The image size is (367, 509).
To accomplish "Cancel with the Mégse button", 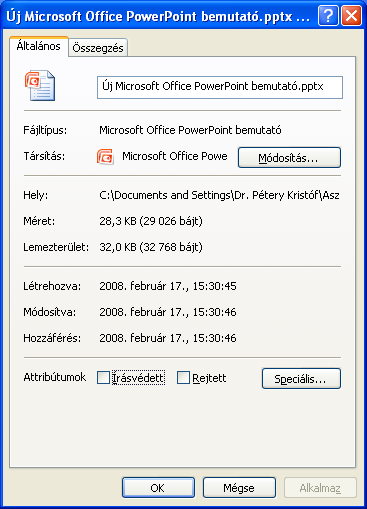I will 239,488.
